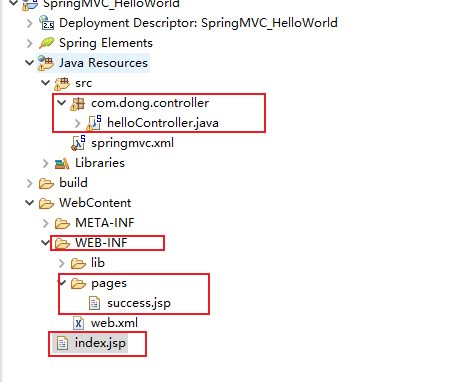Select the 'lib' label
Viewport: 470px width, 382px height.
98,263
